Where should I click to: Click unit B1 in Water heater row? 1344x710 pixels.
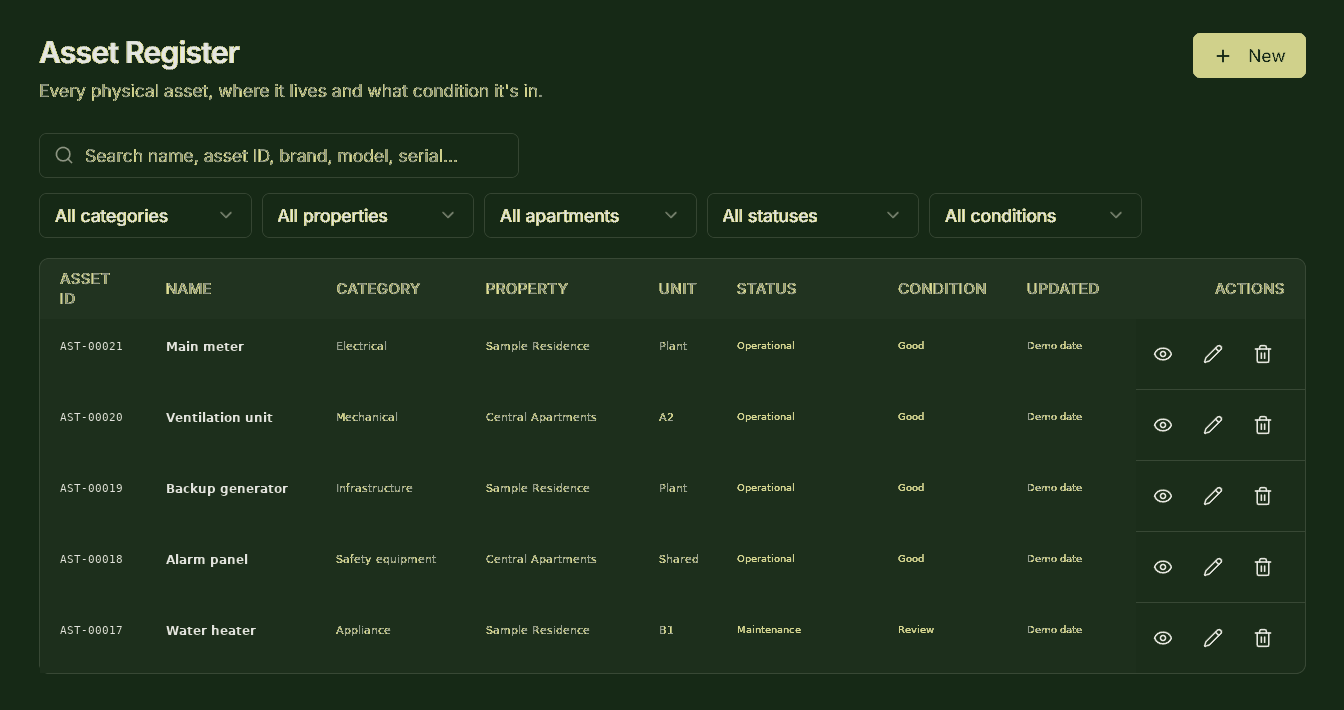pyautogui.click(x=666, y=630)
